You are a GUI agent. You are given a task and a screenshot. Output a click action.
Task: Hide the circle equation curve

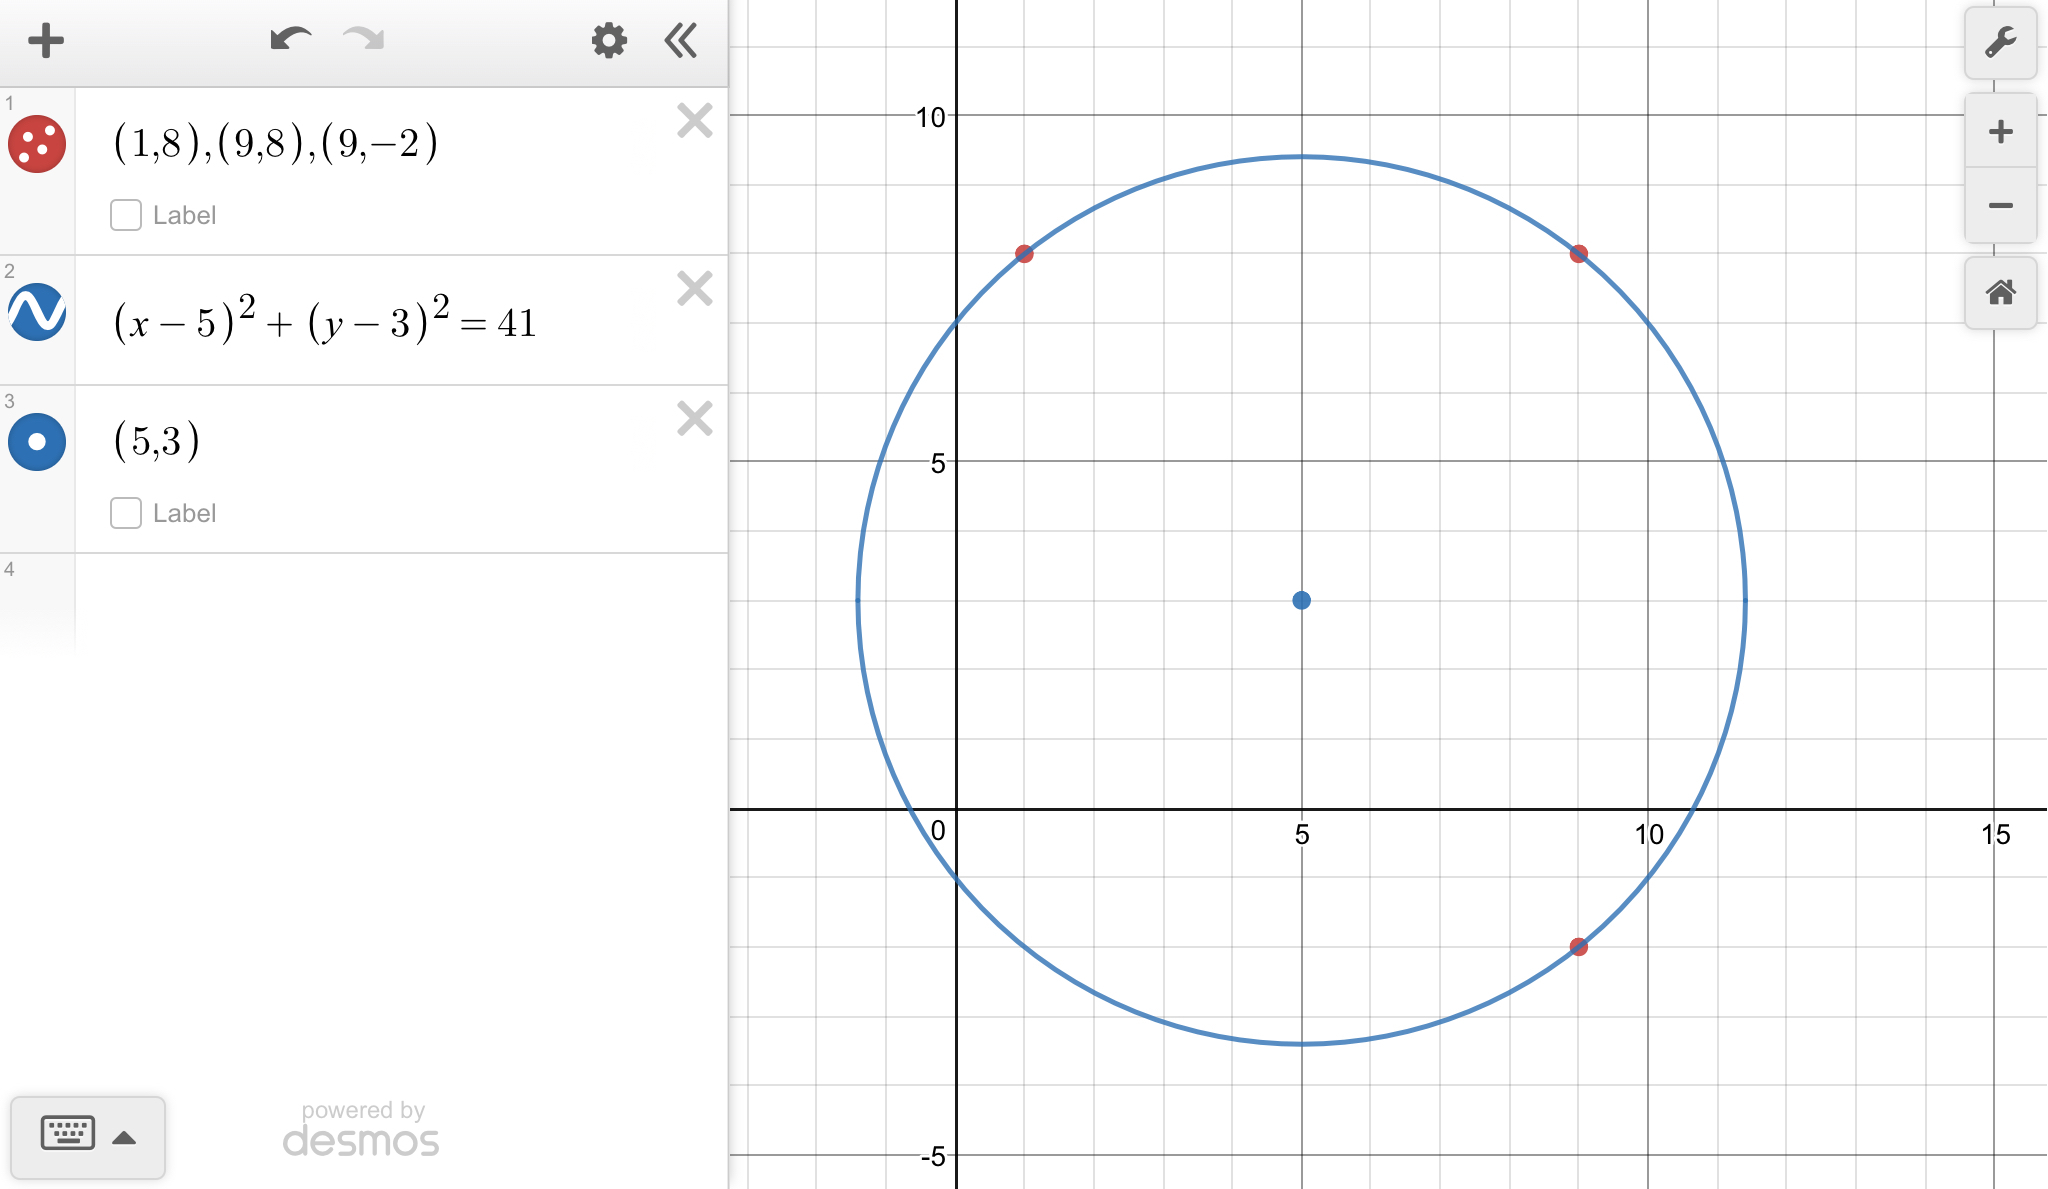click(x=37, y=312)
